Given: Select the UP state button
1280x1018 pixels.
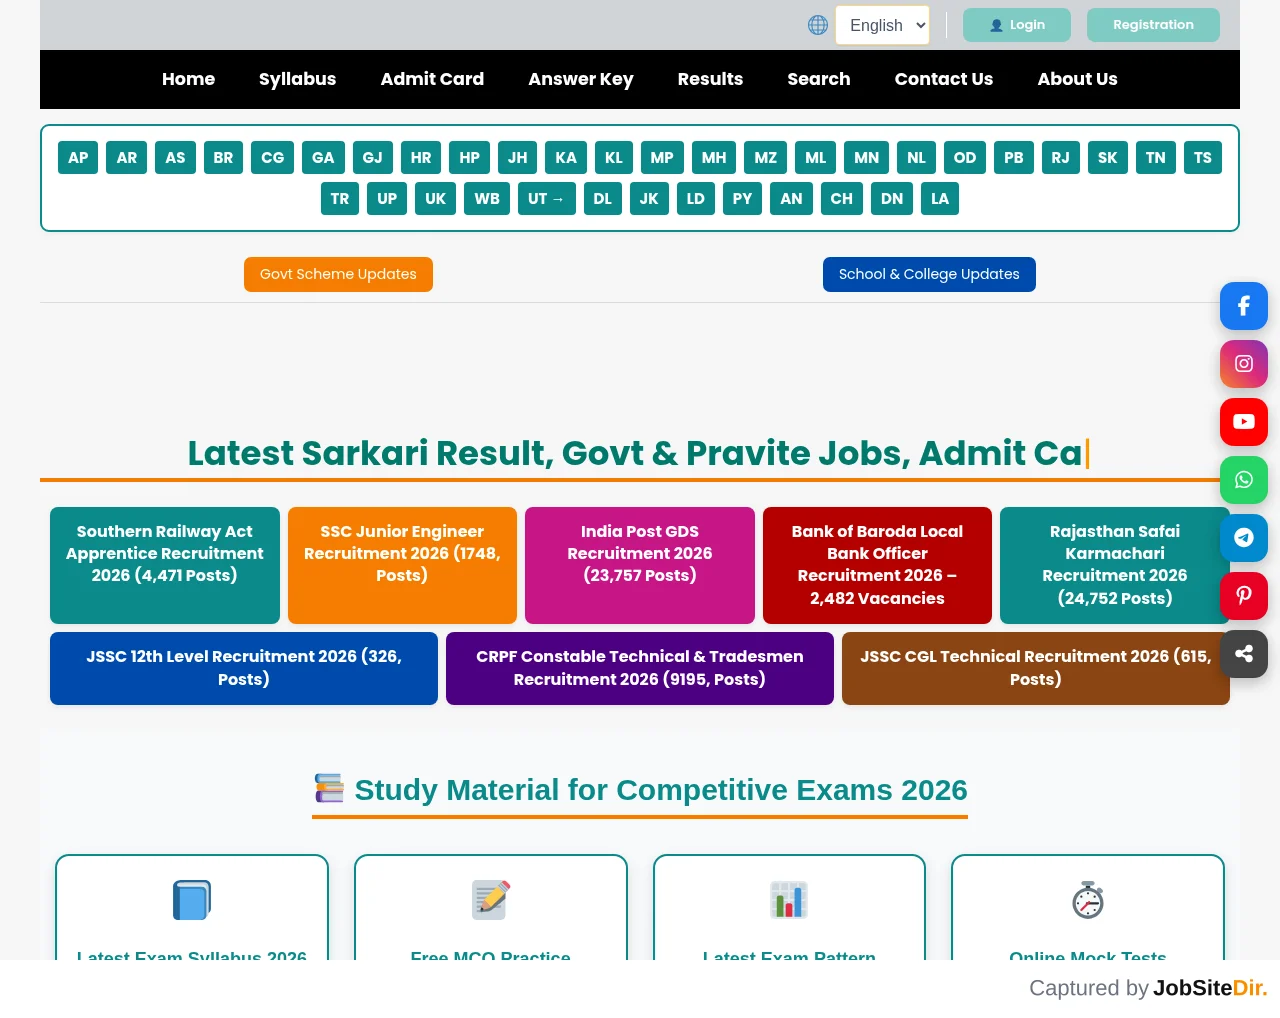Looking at the screenshot, I should (x=387, y=198).
